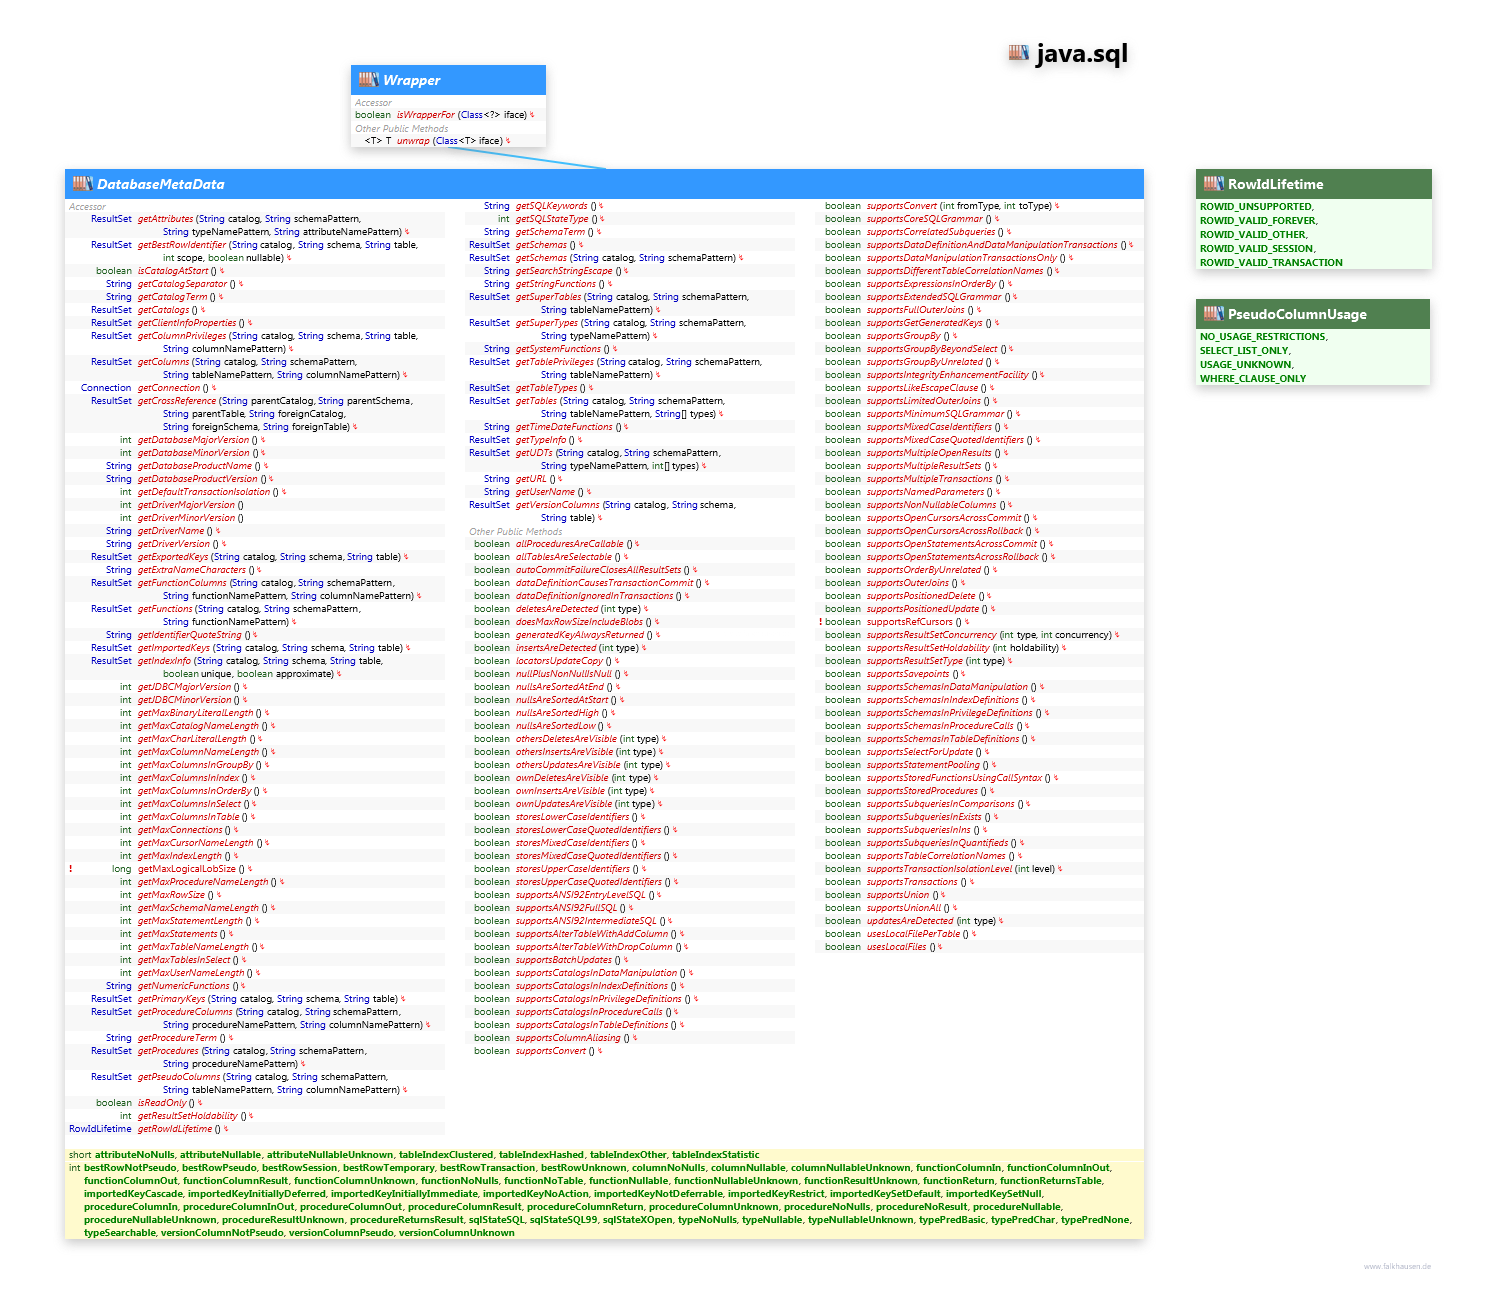
Task: Click the DatabaseMetaData header books icon
Action: tap(83, 183)
